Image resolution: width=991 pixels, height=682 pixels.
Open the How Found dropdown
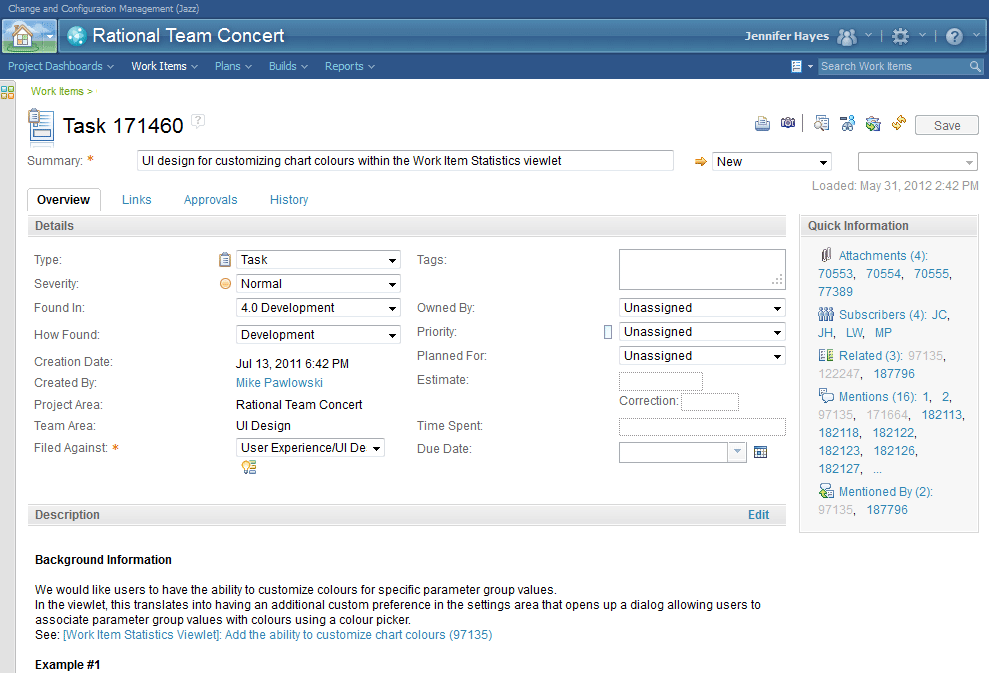318,335
